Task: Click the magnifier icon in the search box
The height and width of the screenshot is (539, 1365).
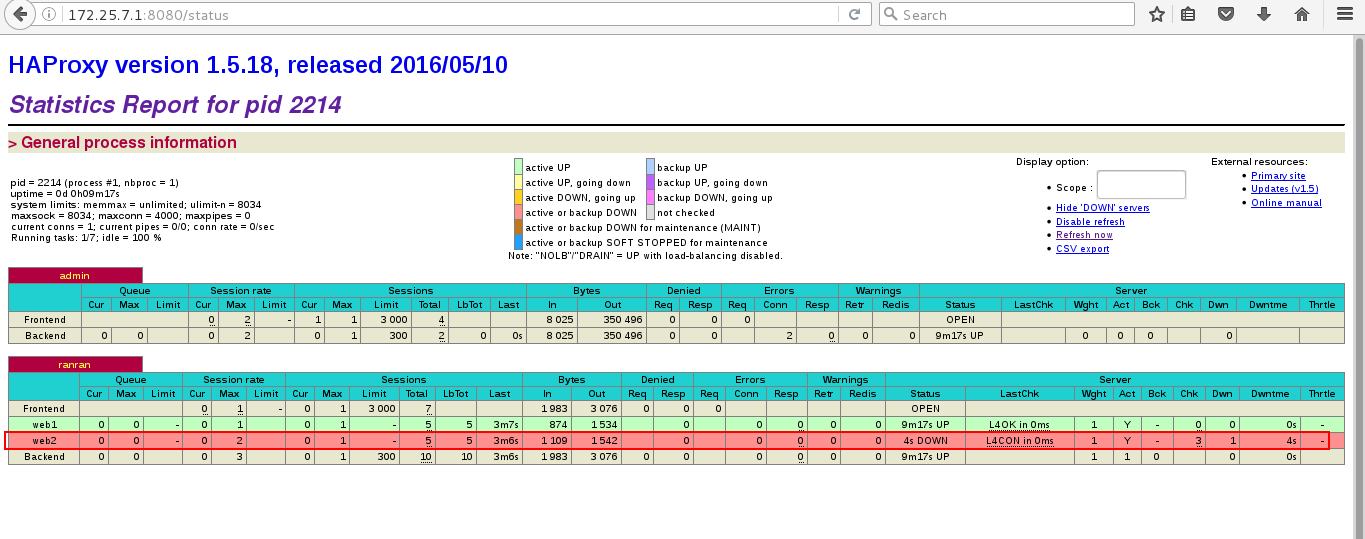Action: (x=890, y=15)
